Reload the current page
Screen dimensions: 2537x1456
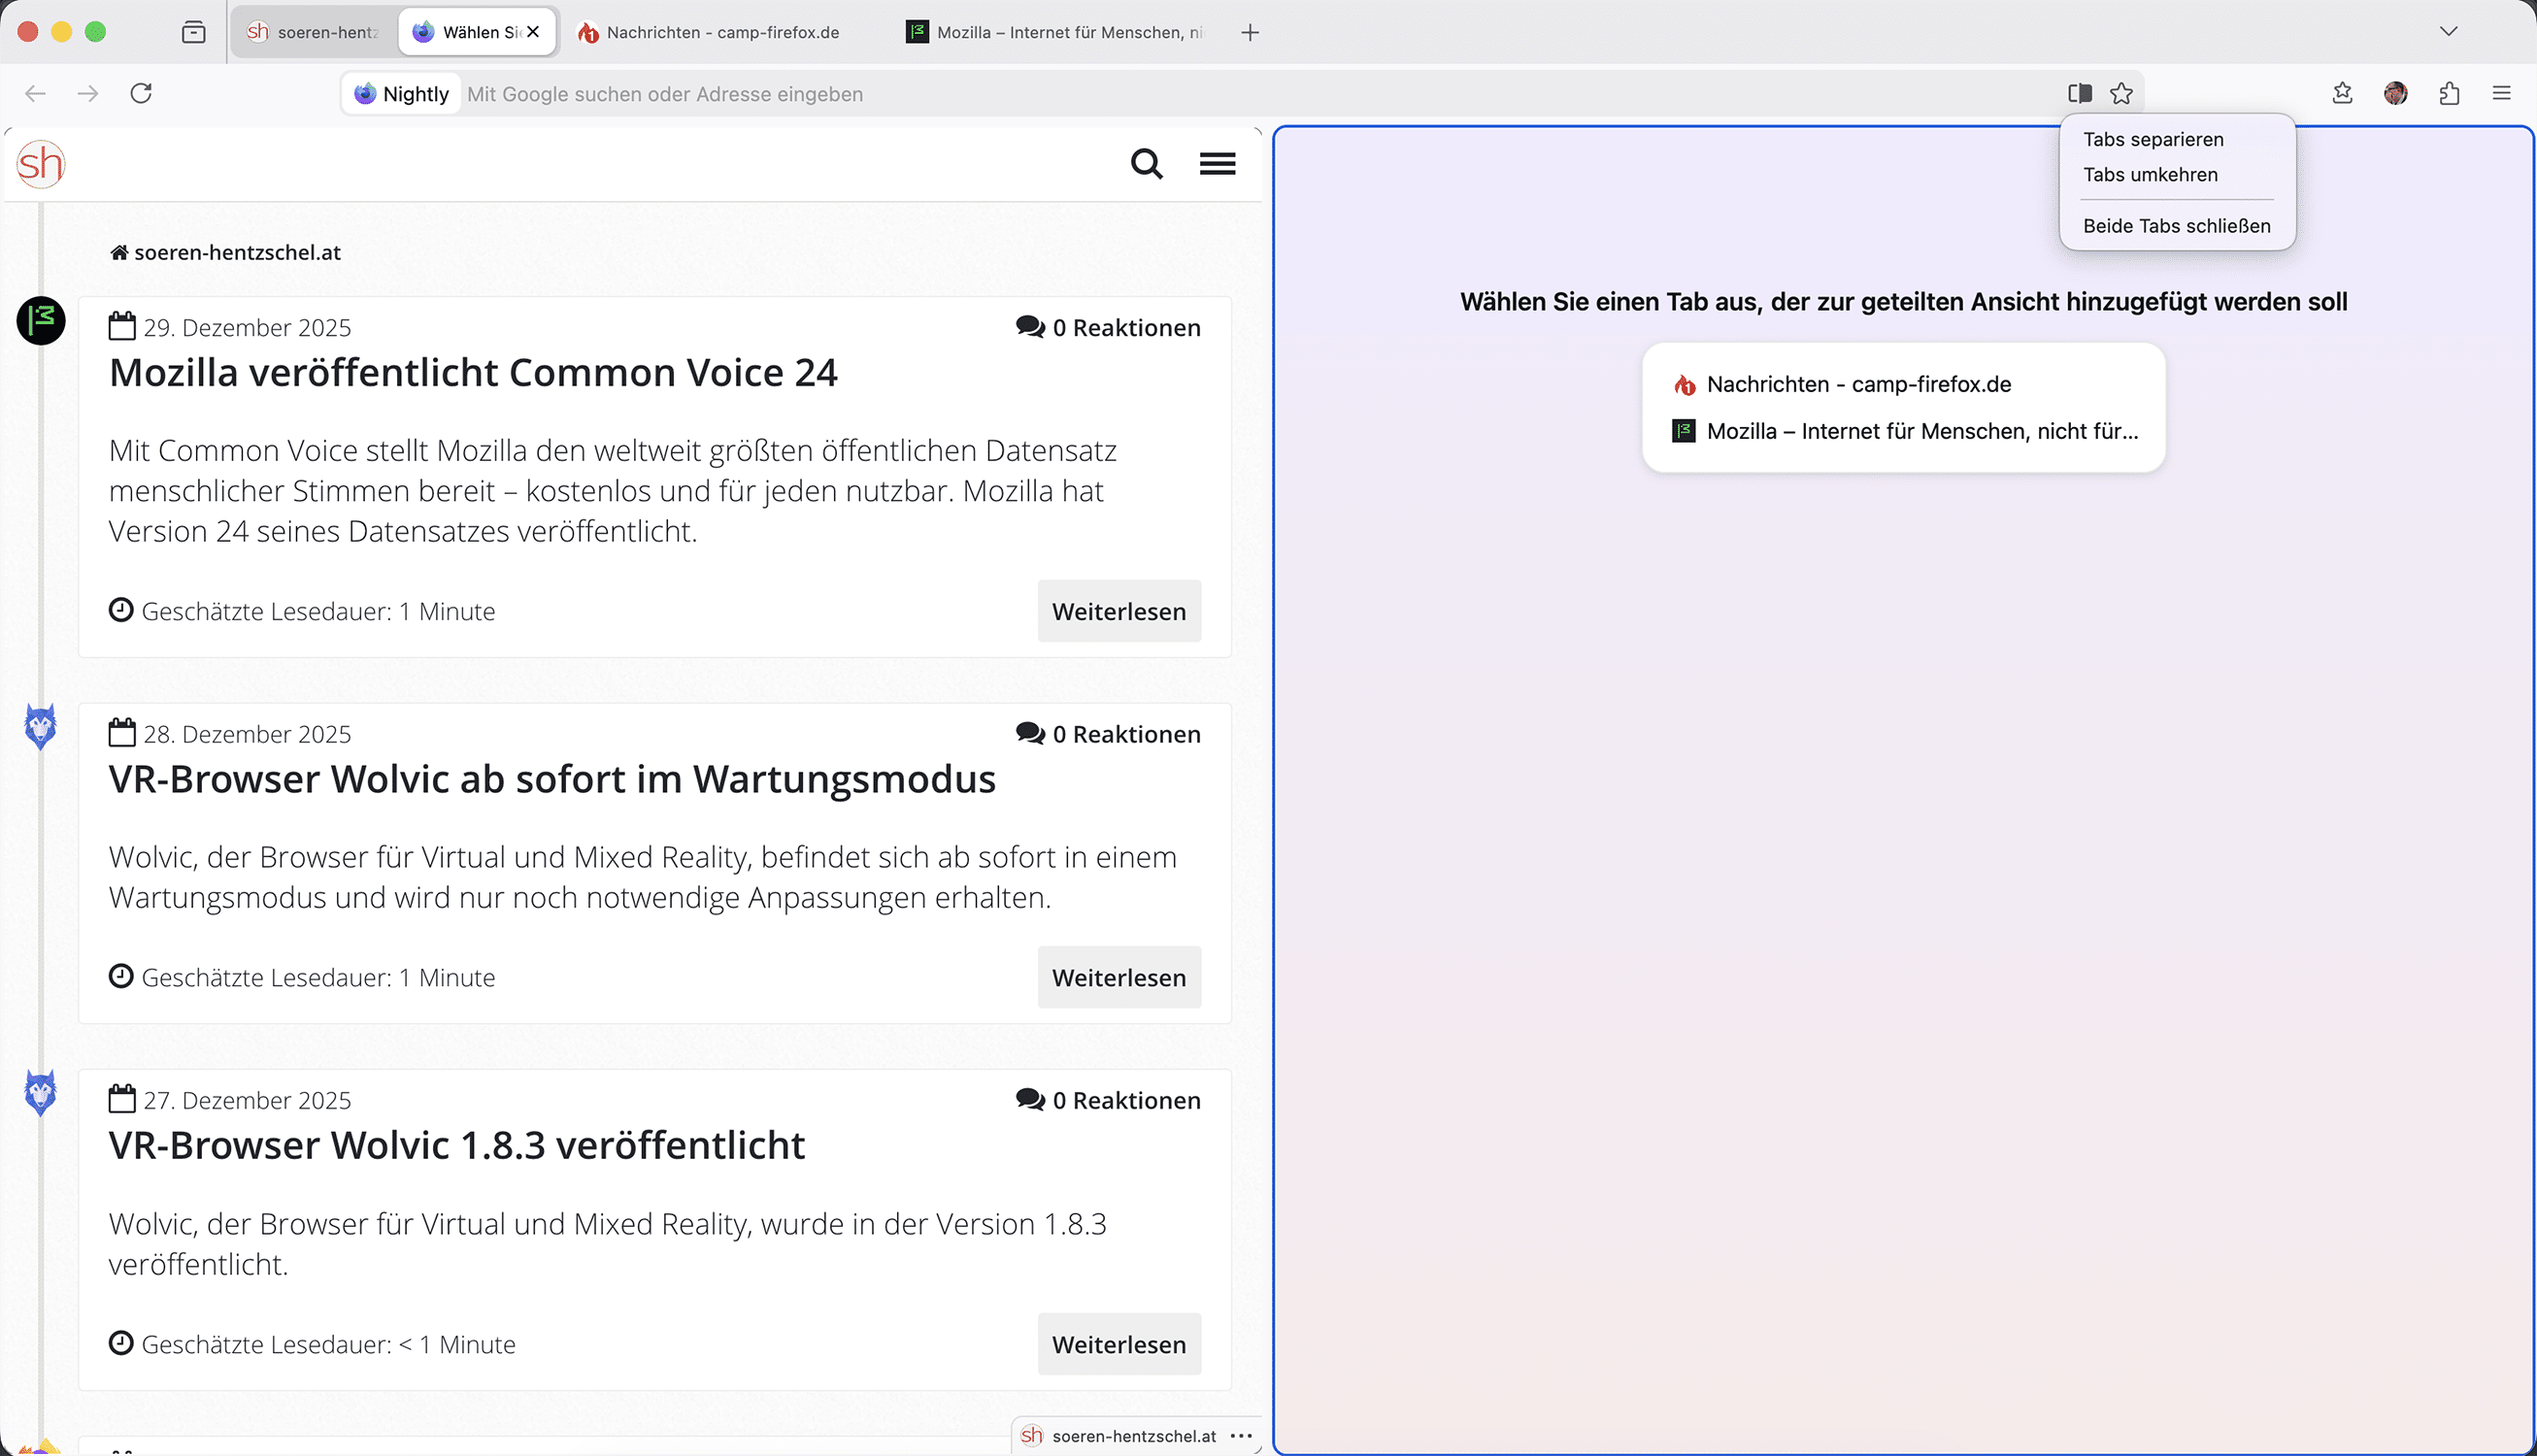click(141, 93)
